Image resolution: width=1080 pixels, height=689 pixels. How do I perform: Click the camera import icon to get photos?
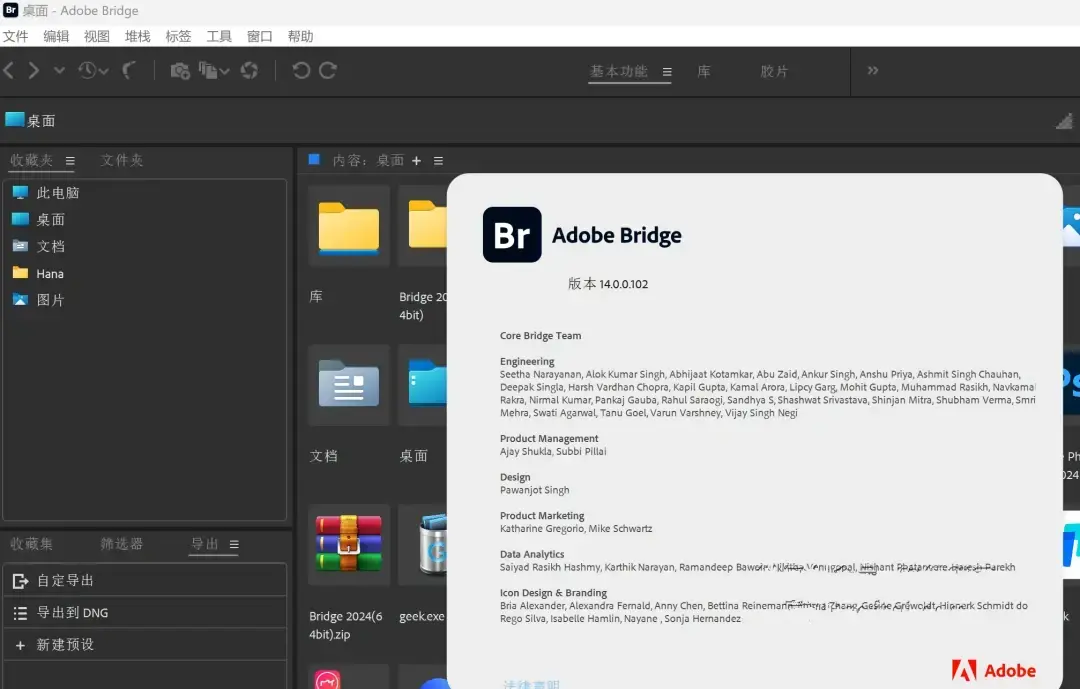point(180,71)
